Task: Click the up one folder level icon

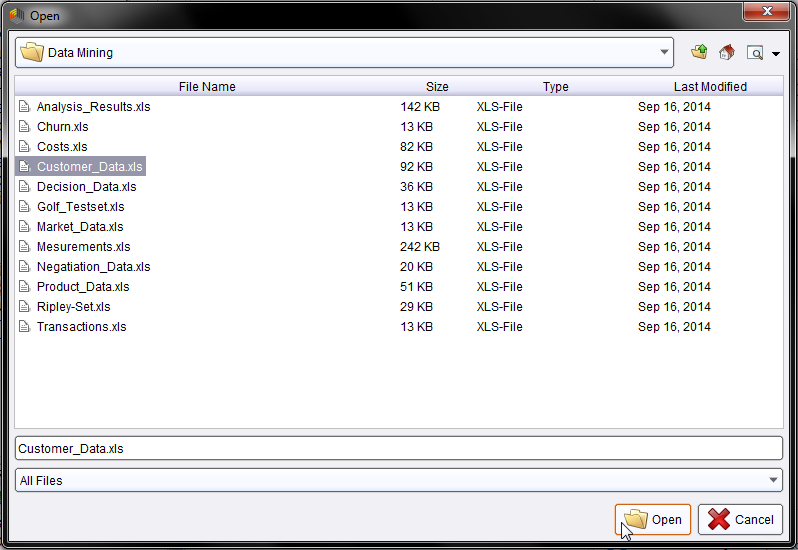Action: click(x=699, y=52)
